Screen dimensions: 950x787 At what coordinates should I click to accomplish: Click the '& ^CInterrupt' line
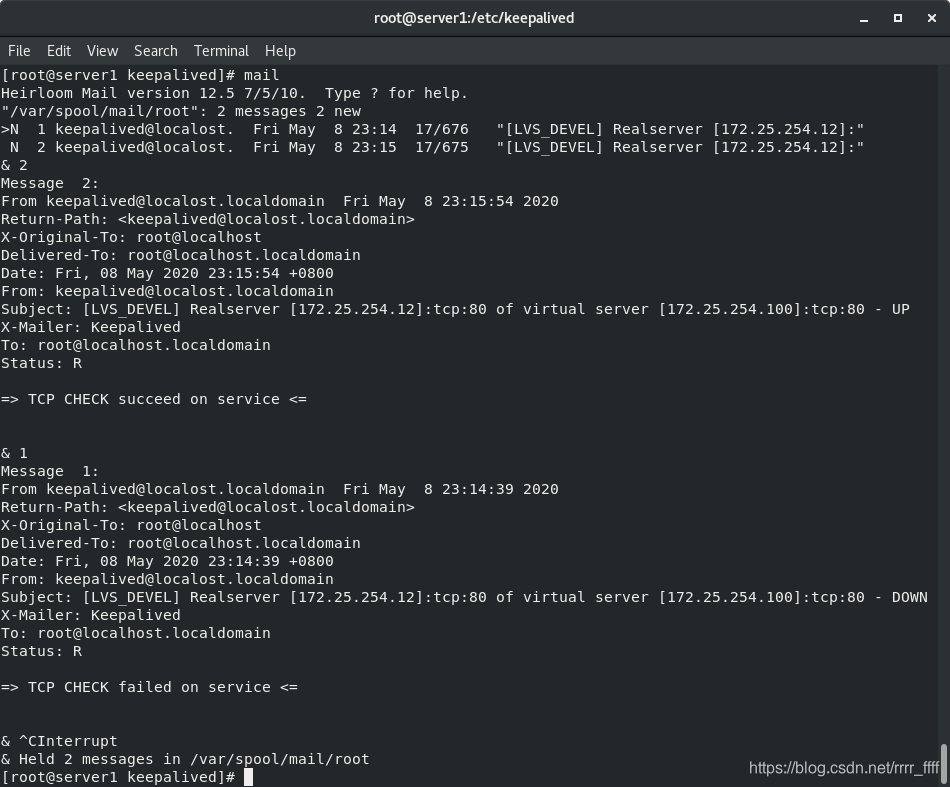coord(59,742)
